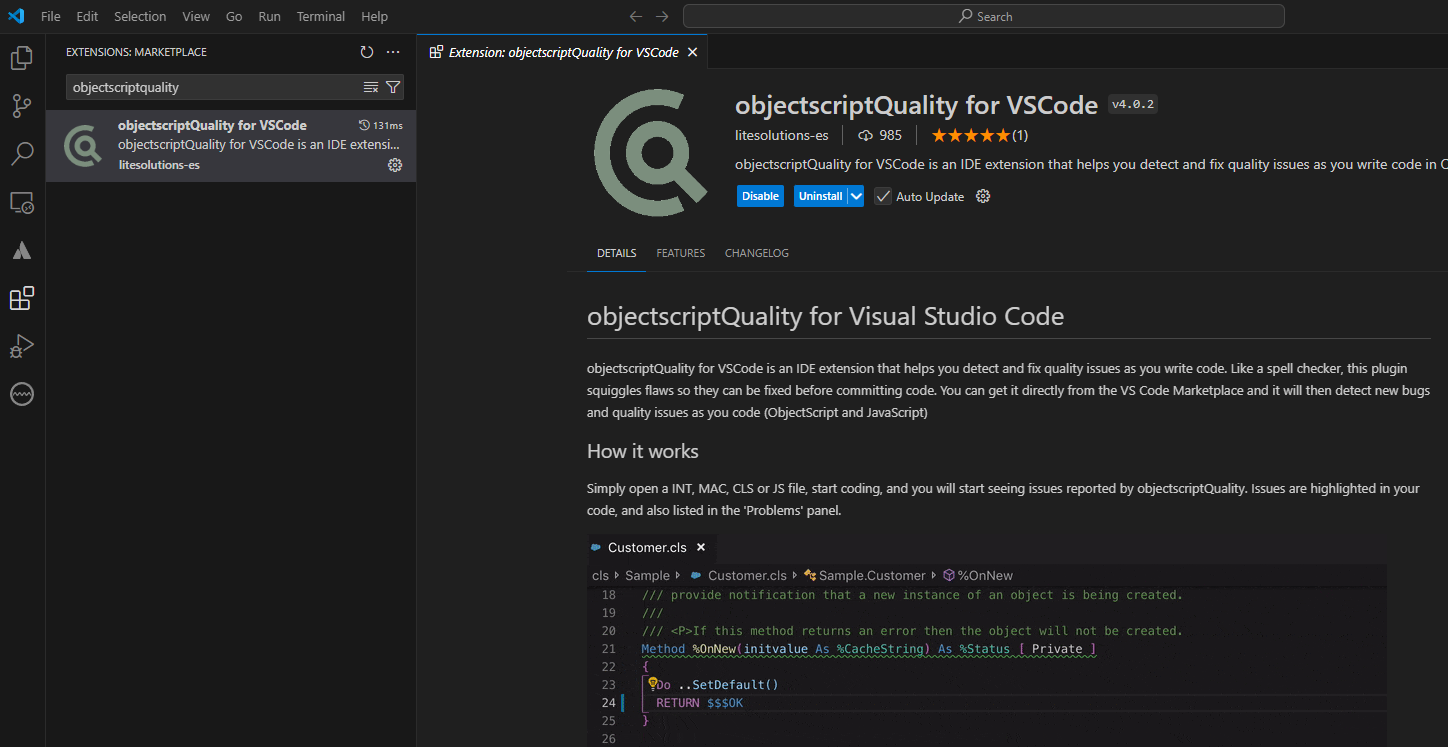Switch to the FEATURES tab
This screenshot has width=1448, height=747.
[x=681, y=253]
